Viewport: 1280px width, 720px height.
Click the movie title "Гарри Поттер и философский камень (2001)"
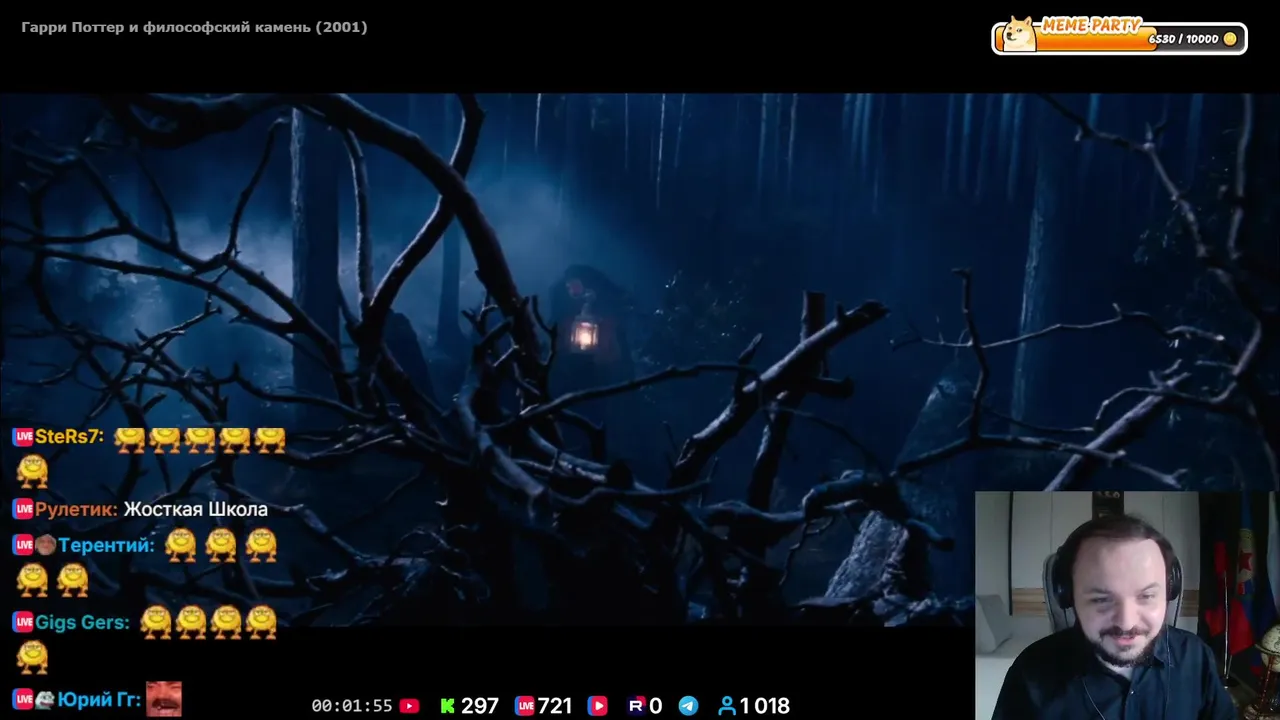pos(194,27)
